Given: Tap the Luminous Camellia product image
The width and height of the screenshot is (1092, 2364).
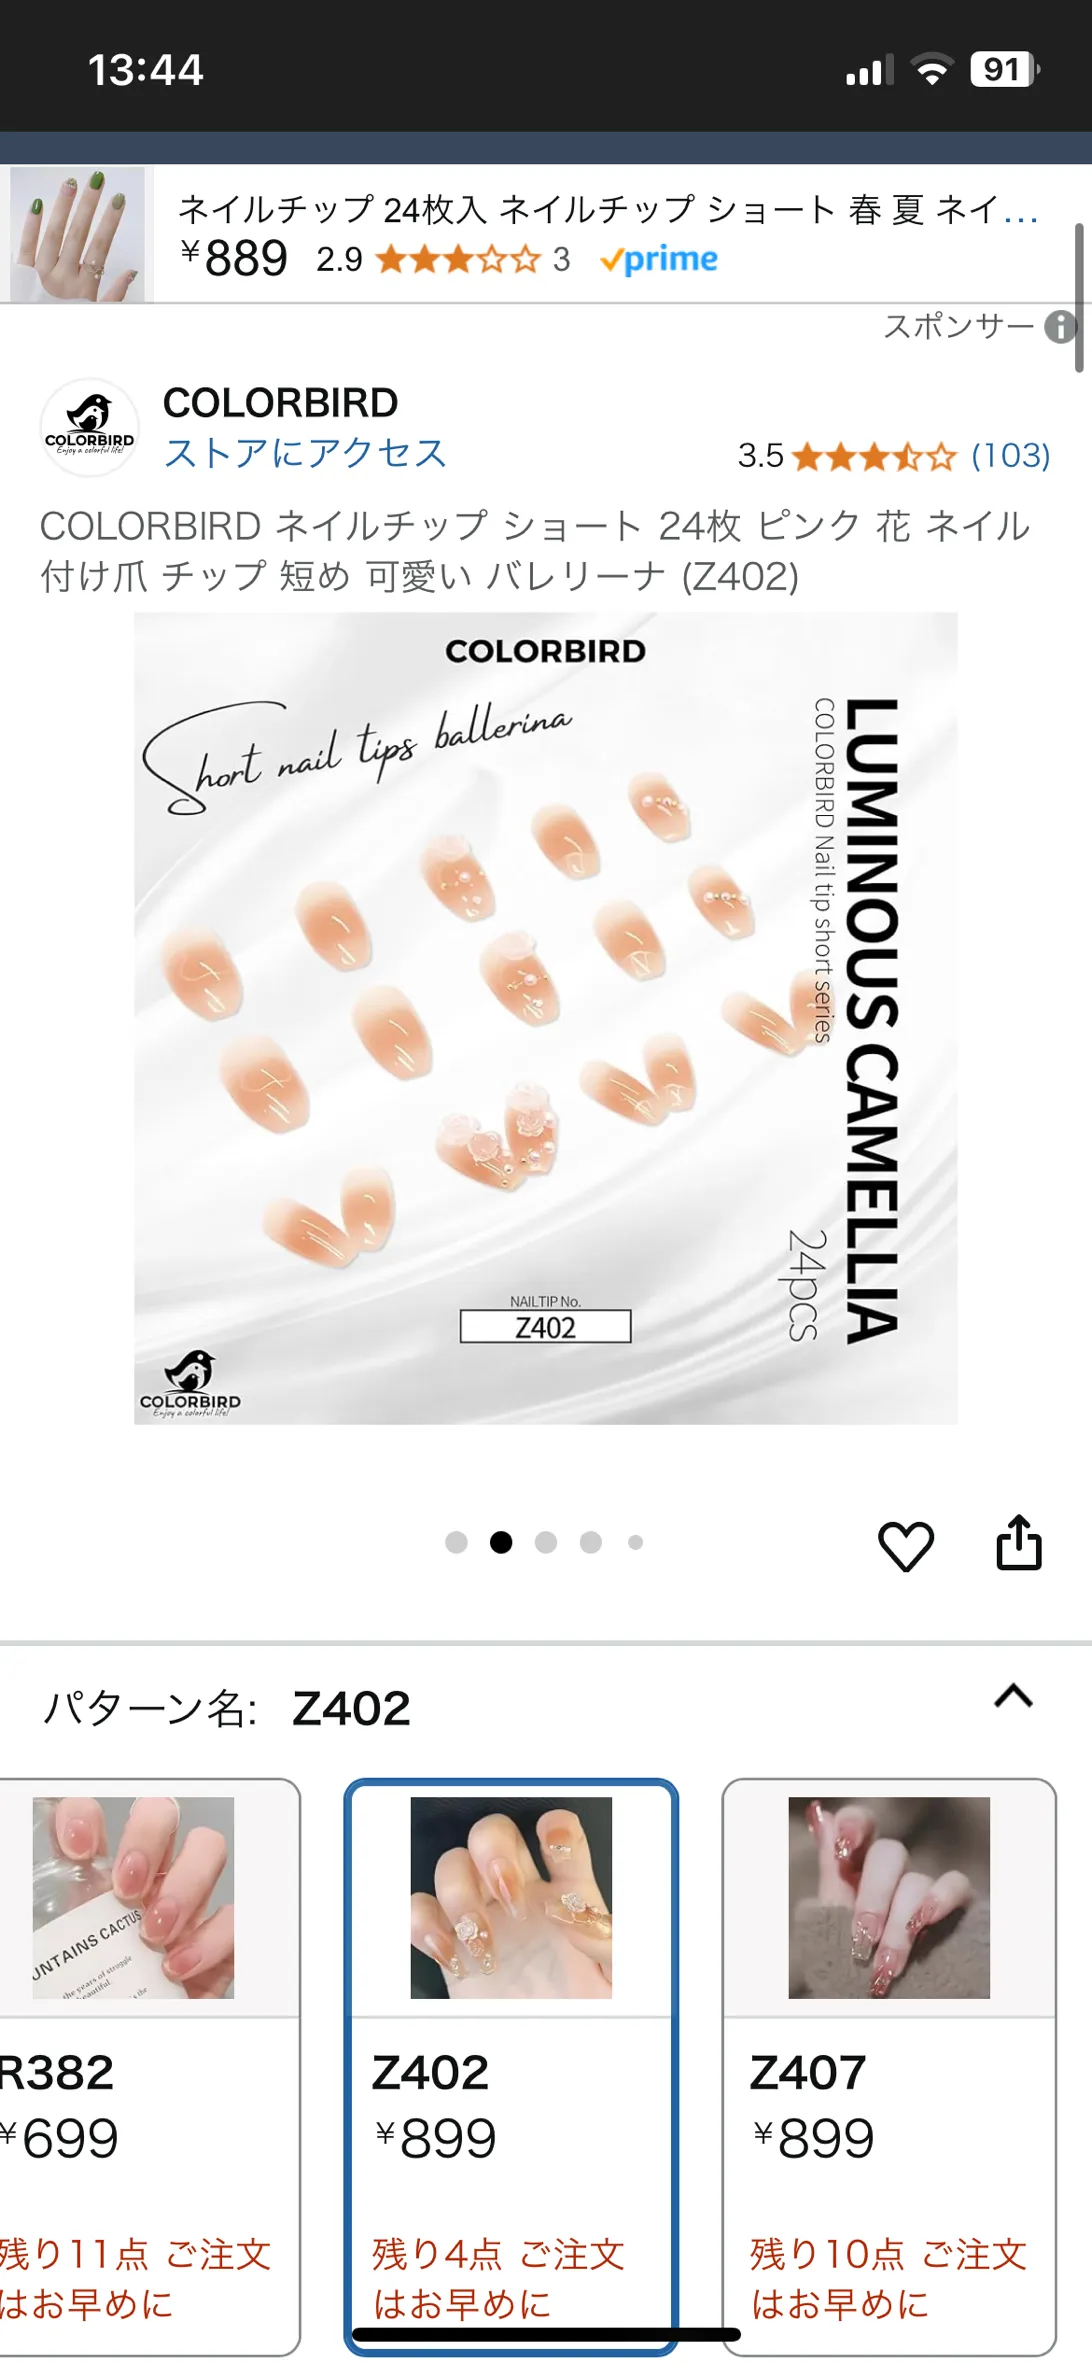Looking at the screenshot, I should click(546, 1018).
